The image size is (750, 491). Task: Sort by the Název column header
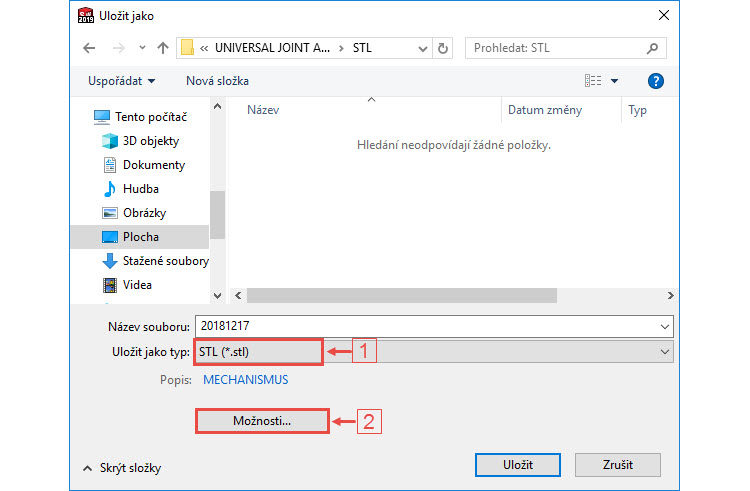(x=262, y=111)
